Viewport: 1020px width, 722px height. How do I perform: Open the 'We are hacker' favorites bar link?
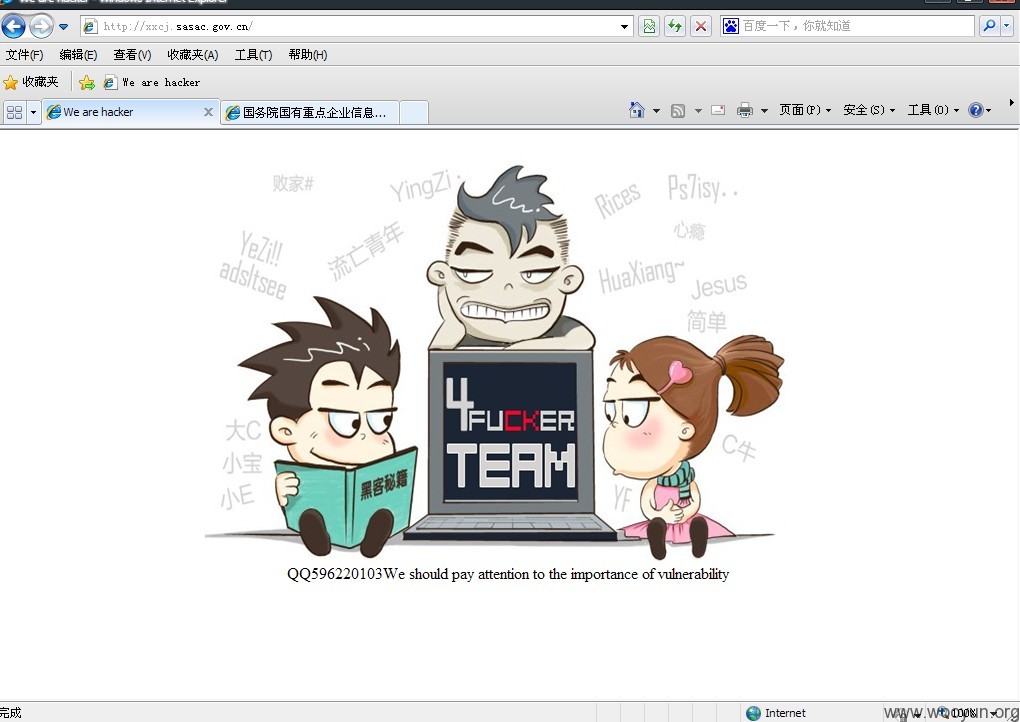tap(152, 82)
